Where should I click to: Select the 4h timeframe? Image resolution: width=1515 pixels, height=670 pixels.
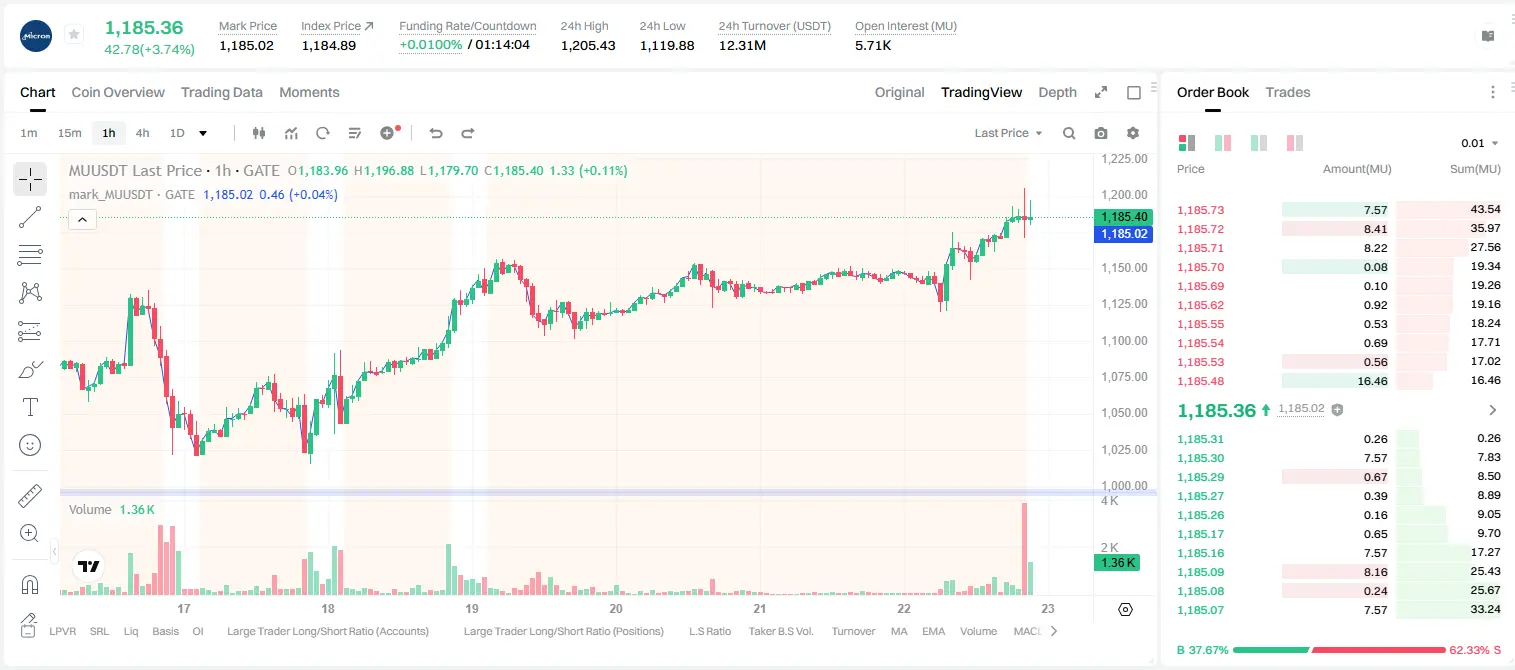143,133
